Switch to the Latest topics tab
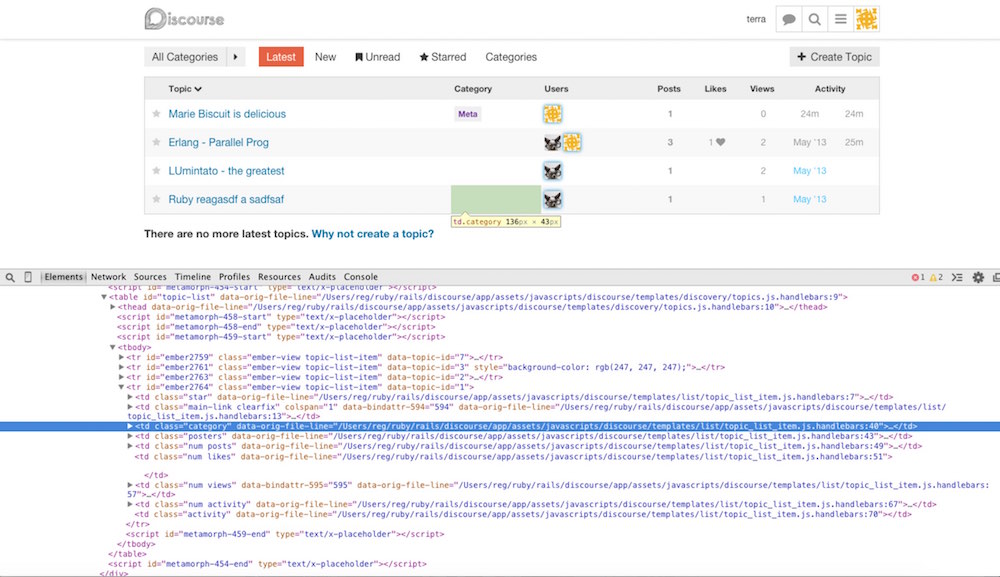The height and width of the screenshot is (577, 1000). click(281, 57)
